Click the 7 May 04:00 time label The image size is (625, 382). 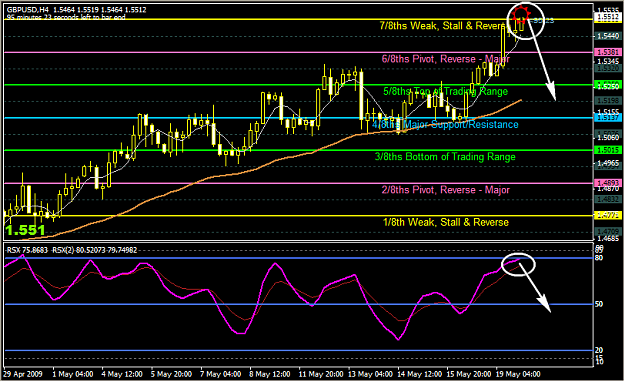(x=220, y=374)
